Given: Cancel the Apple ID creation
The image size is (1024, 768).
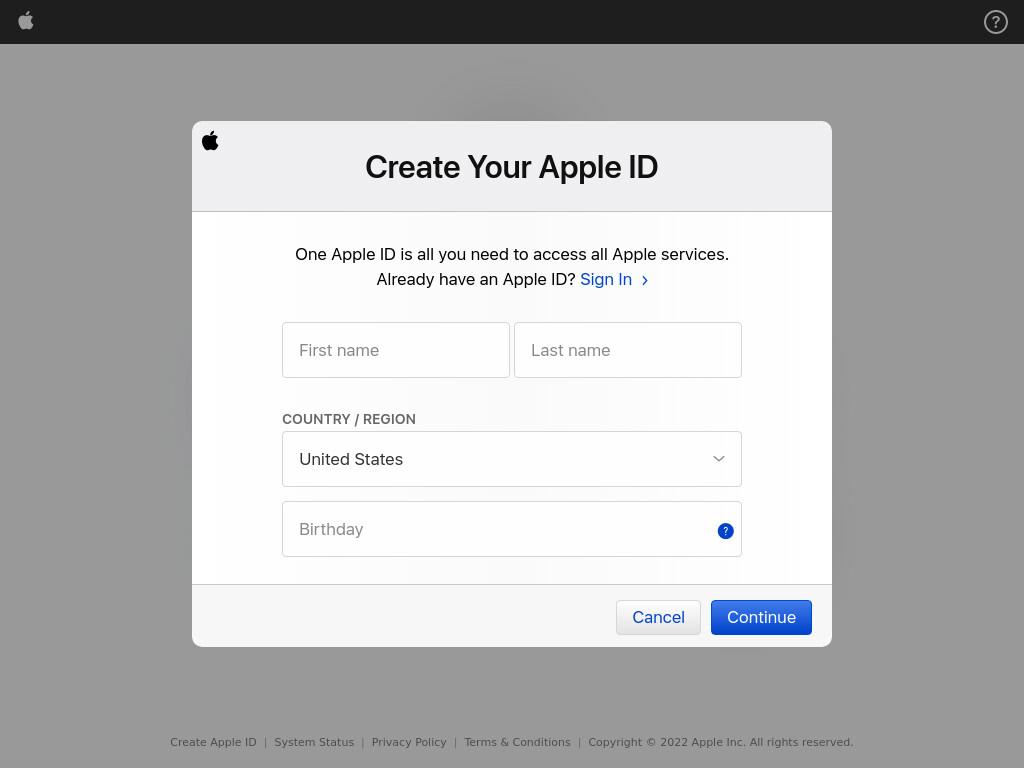Looking at the screenshot, I should point(658,617).
